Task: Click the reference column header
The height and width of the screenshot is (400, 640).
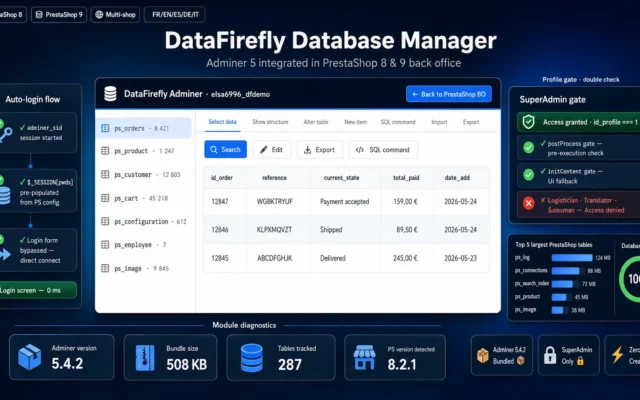Action: click(274, 178)
